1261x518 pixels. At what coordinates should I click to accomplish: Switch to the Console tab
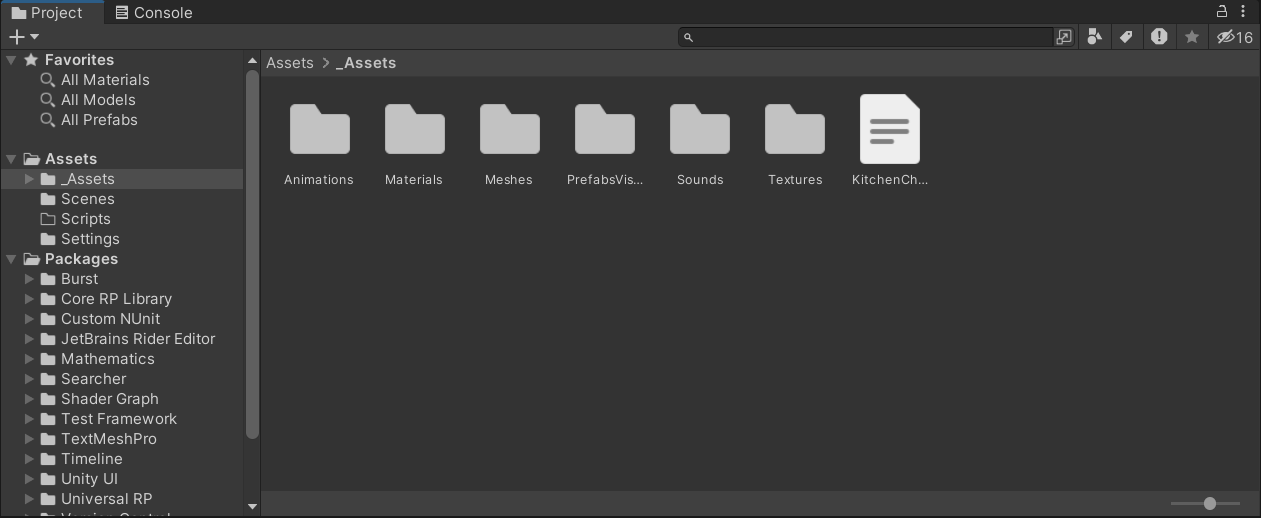click(153, 13)
